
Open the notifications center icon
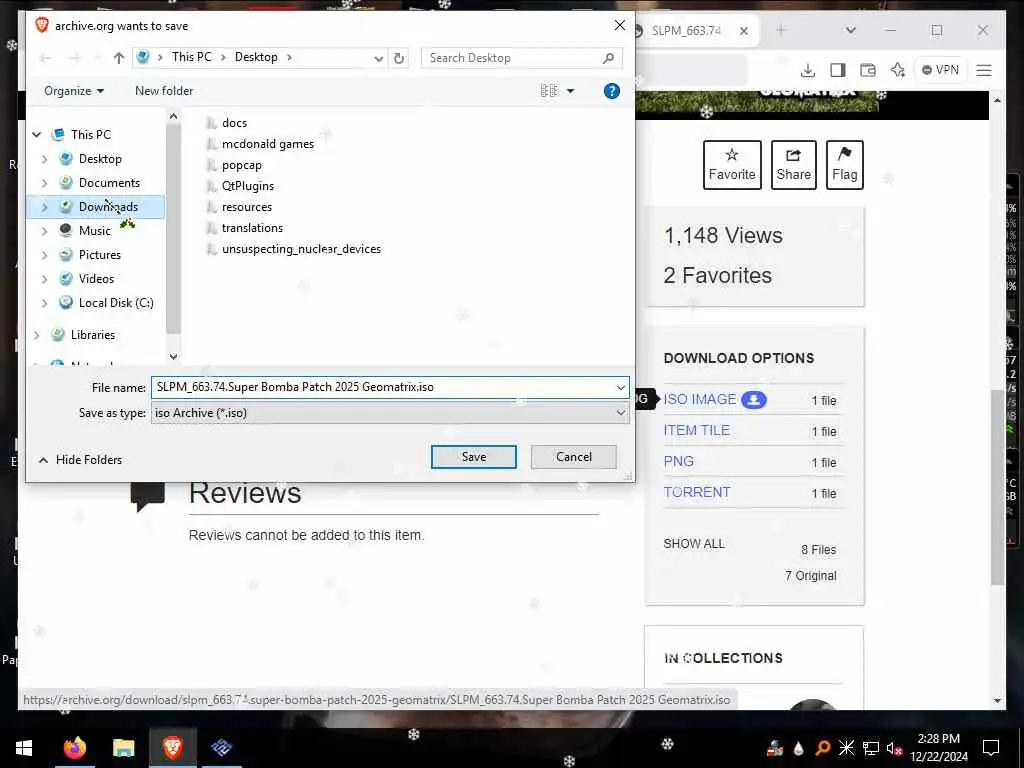[991, 748]
